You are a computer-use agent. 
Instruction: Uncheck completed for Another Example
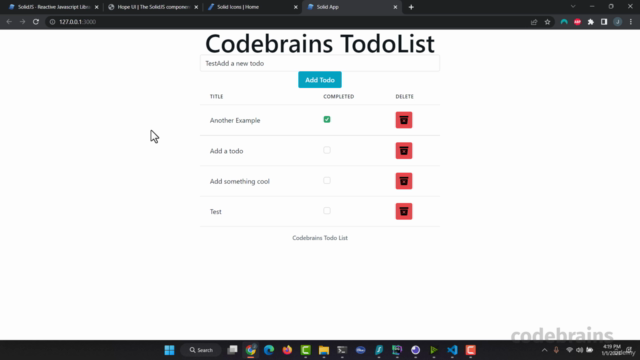pos(327,119)
